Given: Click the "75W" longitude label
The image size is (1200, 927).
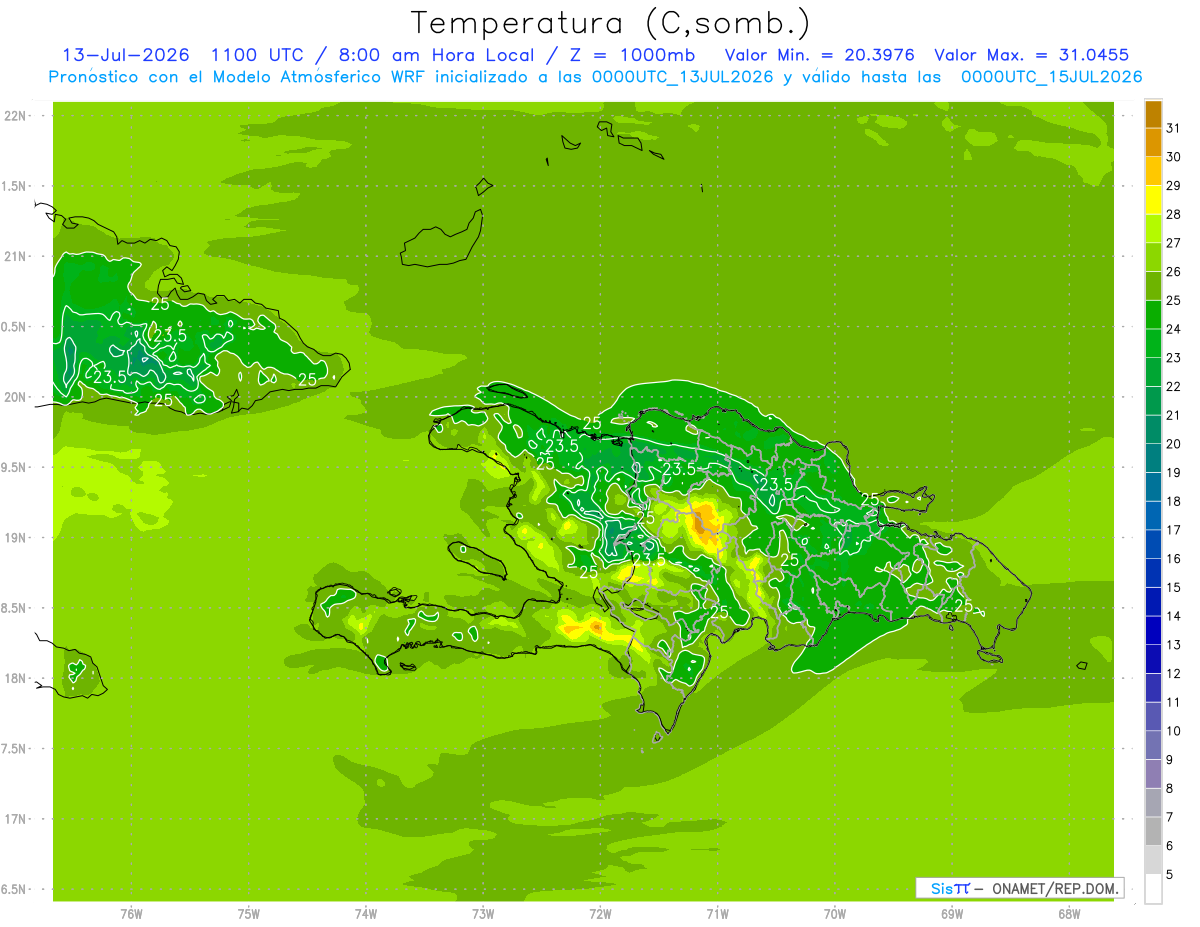Looking at the screenshot, I should click(x=249, y=913).
